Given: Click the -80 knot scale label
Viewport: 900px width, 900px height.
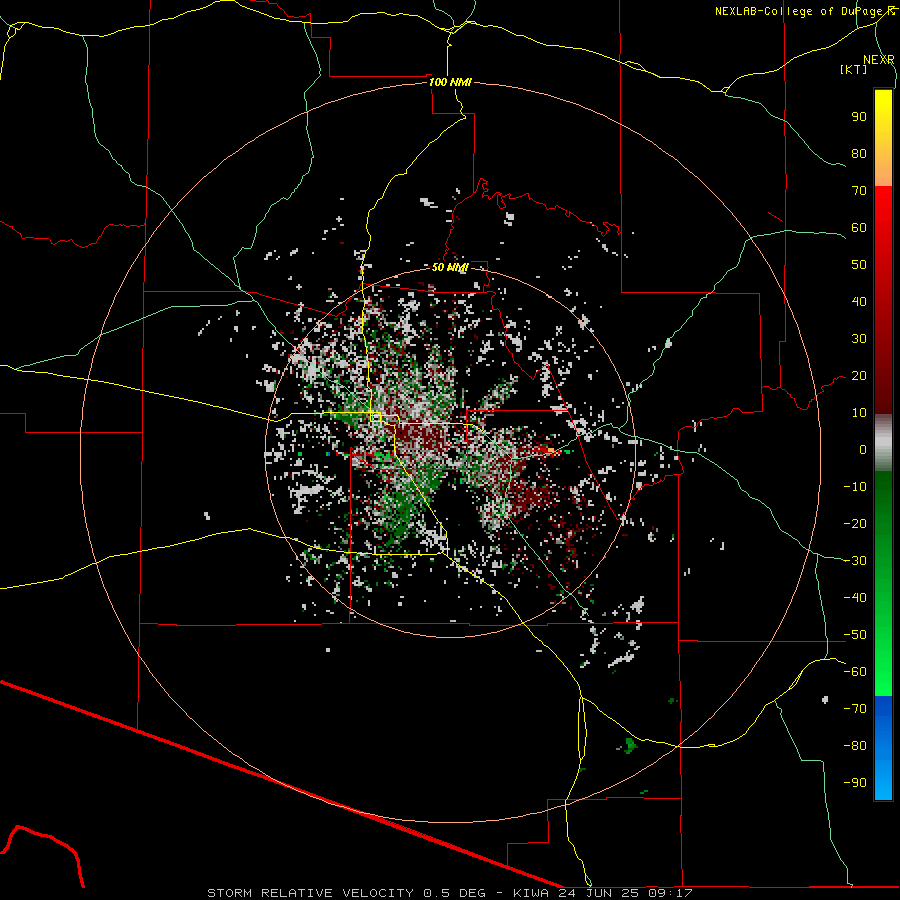Looking at the screenshot, I should (855, 746).
